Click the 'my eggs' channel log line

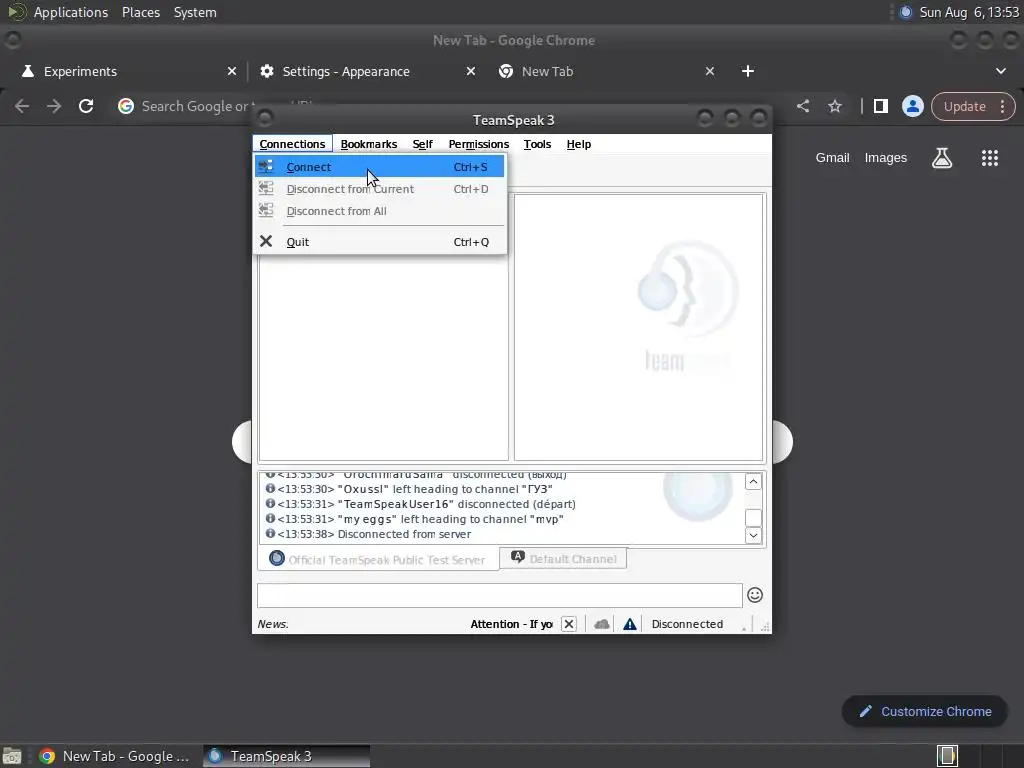pos(414,519)
